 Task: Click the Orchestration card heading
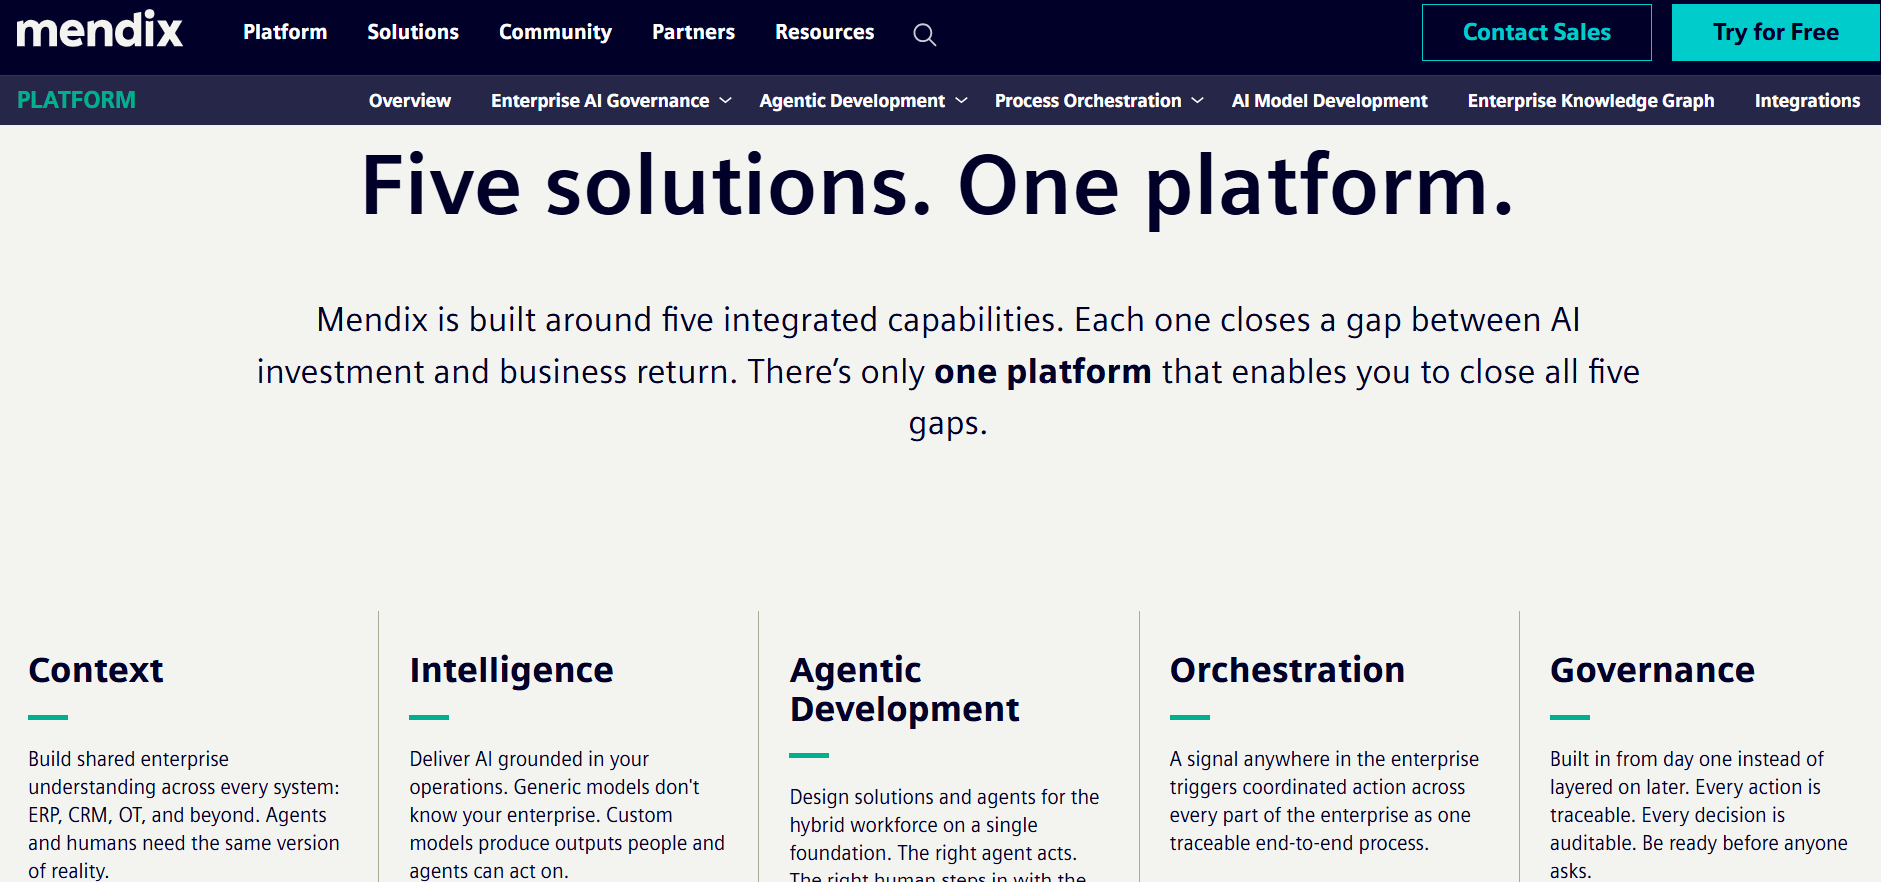(1287, 670)
